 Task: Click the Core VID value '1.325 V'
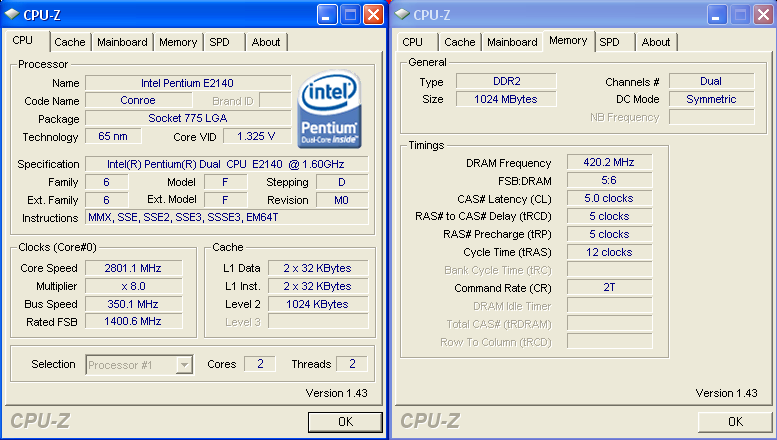pyautogui.click(x=256, y=136)
